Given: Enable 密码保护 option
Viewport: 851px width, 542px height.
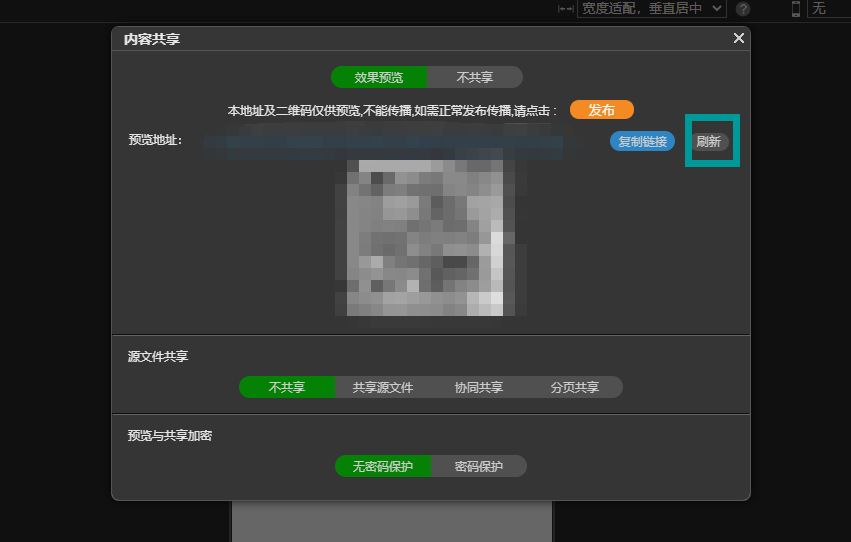Looking at the screenshot, I should [x=479, y=466].
